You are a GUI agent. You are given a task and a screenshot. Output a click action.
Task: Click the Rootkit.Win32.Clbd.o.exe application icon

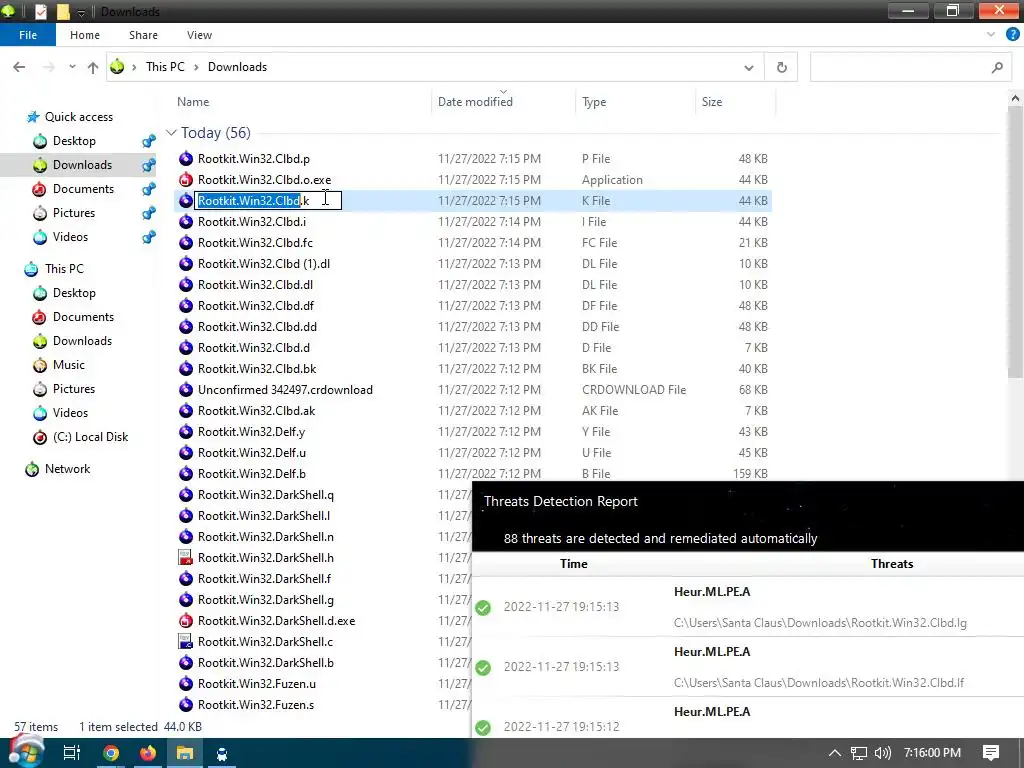[x=186, y=180]
